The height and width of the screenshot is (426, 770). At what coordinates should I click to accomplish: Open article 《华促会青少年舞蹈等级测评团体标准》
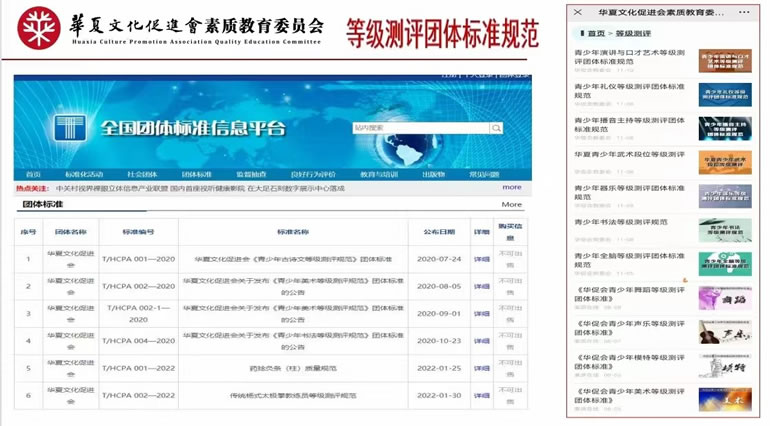coord(629,294)
